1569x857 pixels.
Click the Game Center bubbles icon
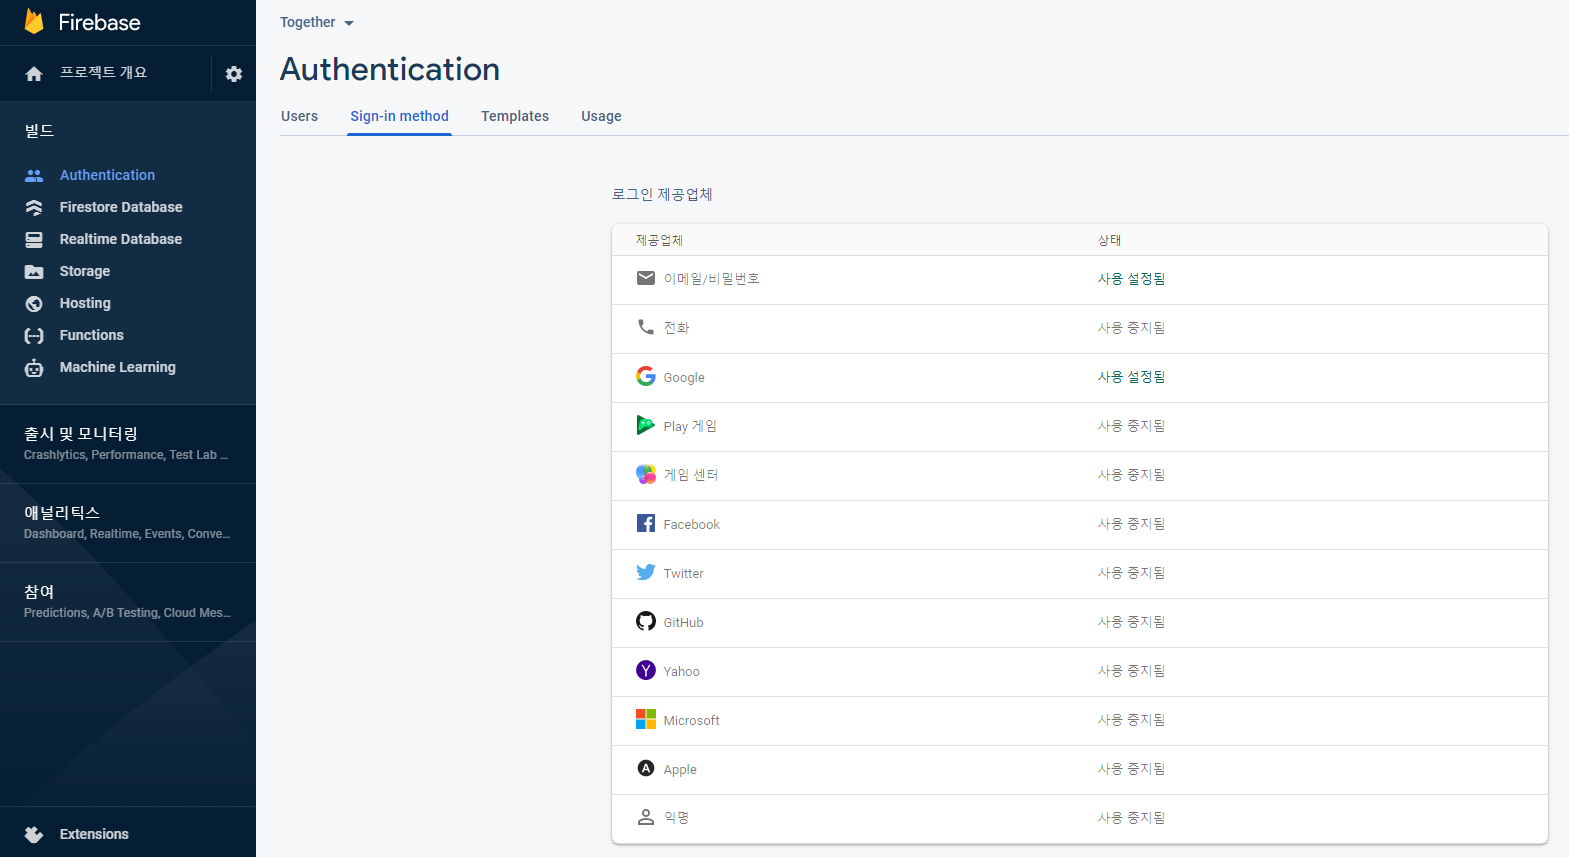(646, 474)
